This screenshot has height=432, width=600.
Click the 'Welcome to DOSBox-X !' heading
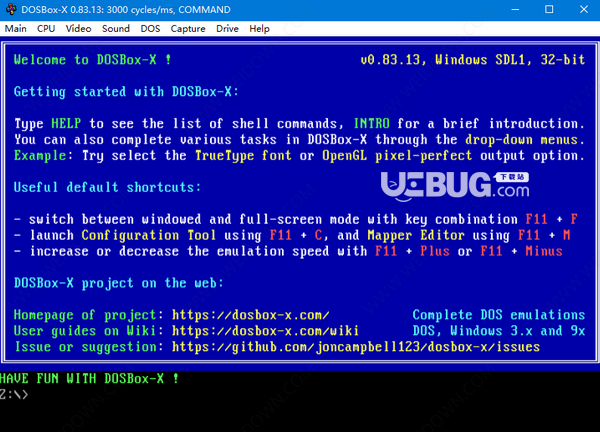click(x=93, y=60)
